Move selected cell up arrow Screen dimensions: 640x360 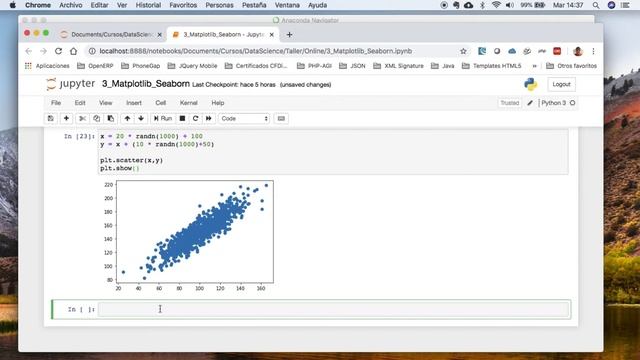click(127, 118)
